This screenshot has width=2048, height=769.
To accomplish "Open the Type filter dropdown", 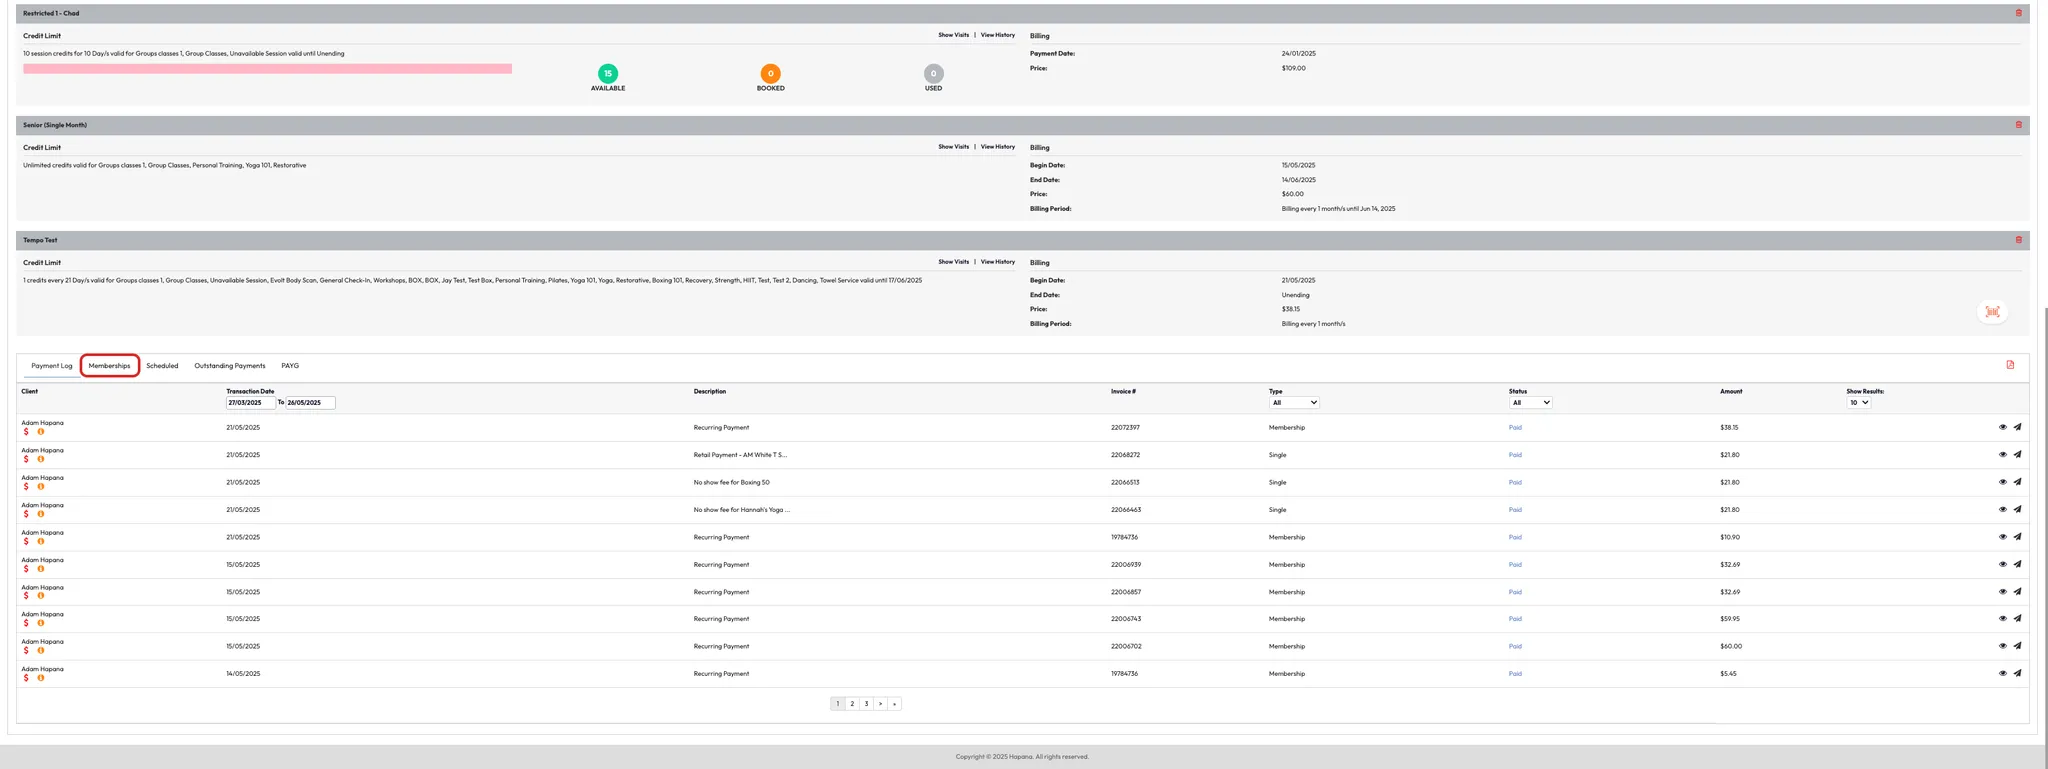I will coord(1294,403).
